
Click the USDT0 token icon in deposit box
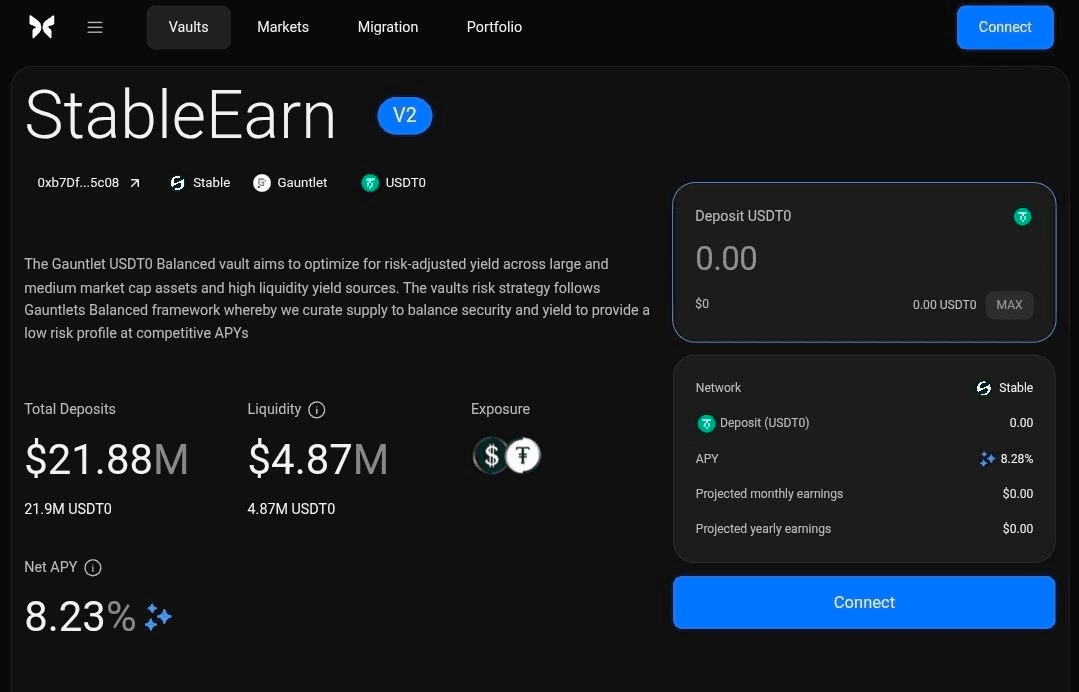click(1023, 217)
